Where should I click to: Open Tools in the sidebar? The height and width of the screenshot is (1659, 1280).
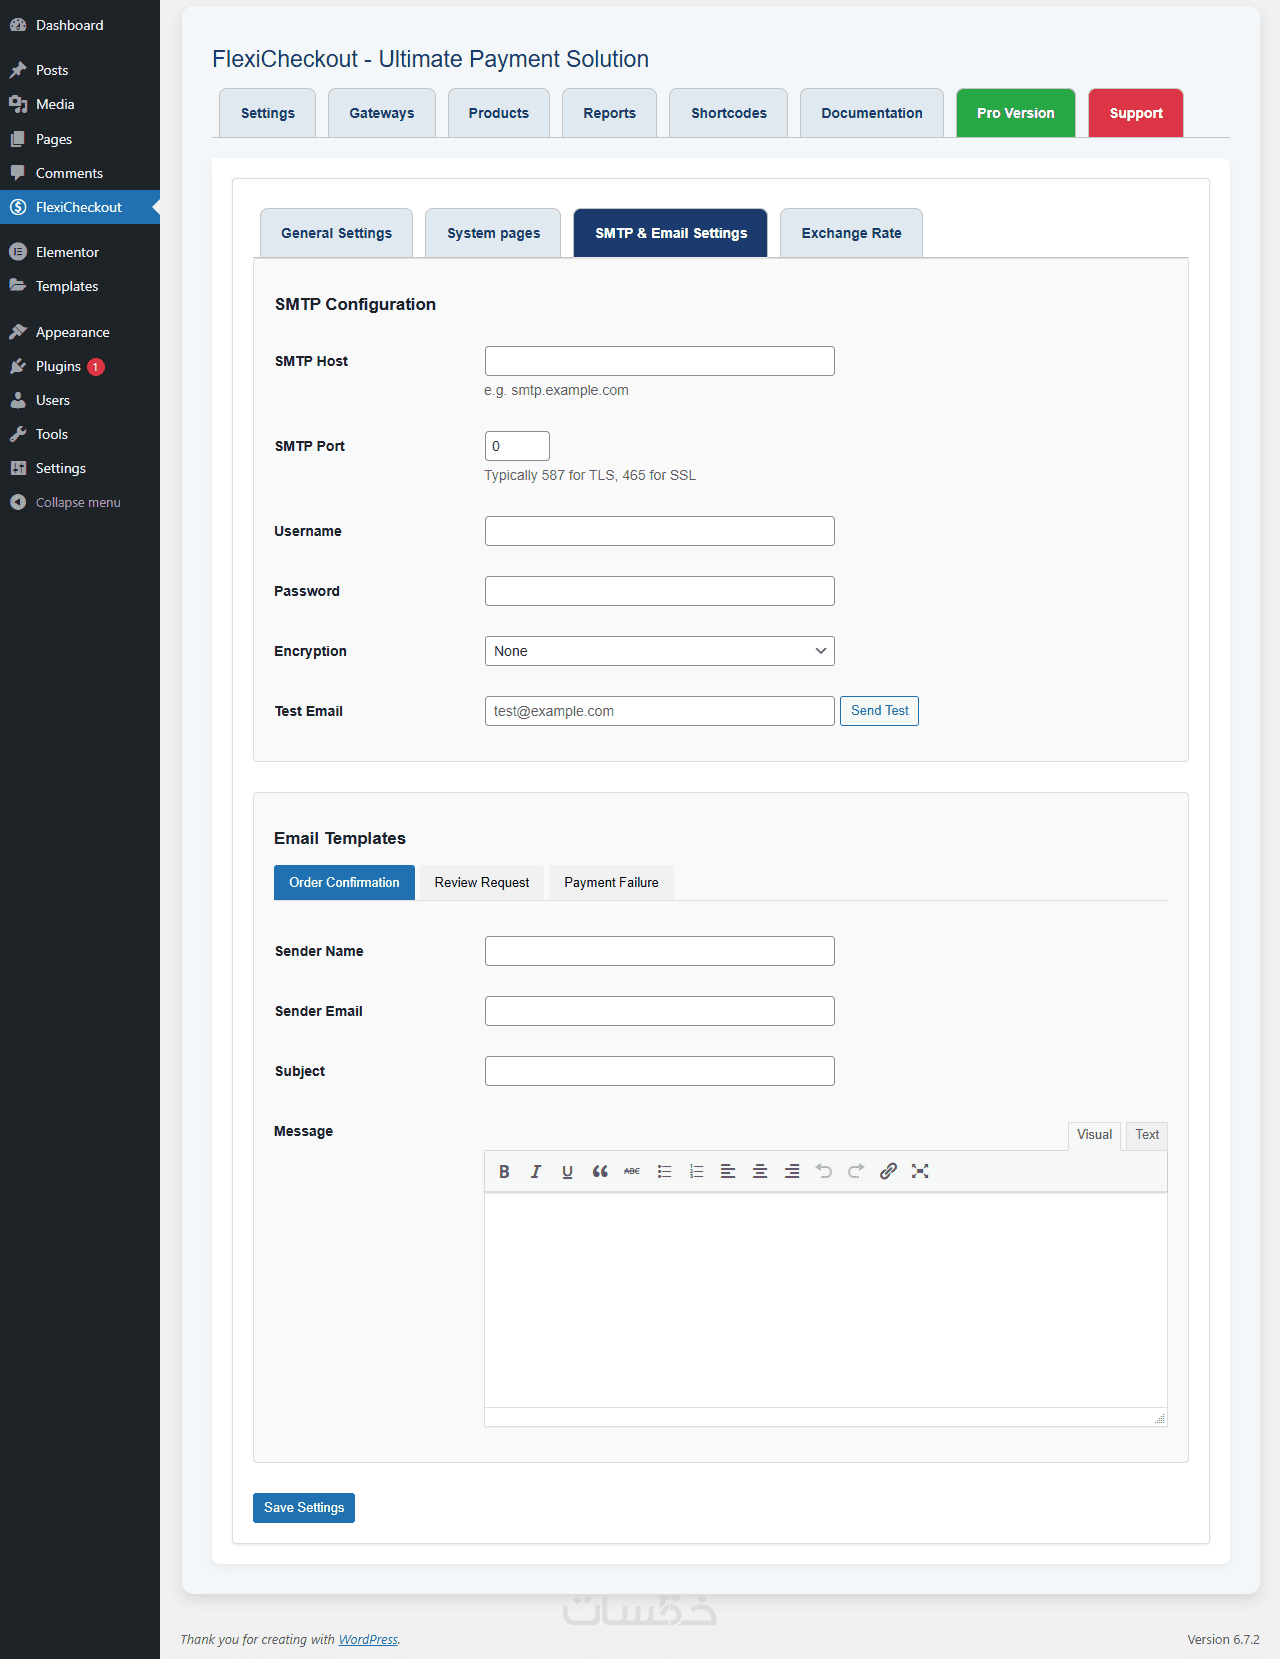tap(80, 434)
